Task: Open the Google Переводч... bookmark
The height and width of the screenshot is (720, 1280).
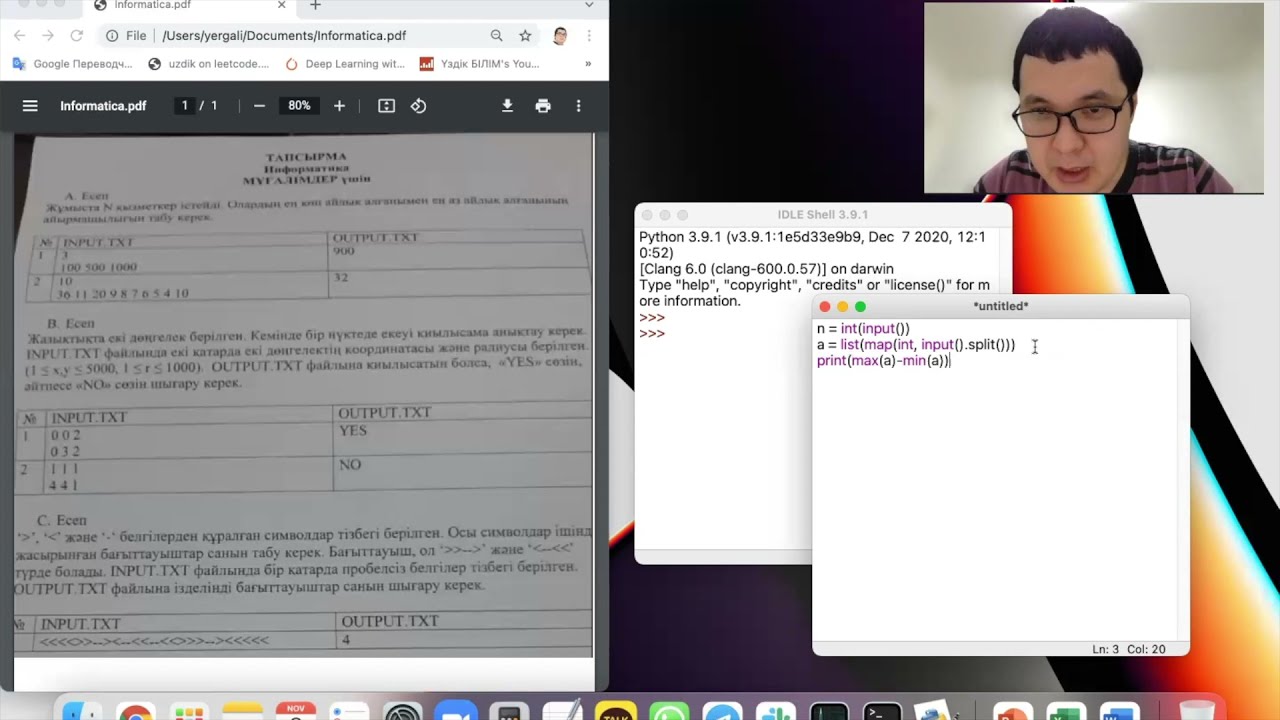Action: (x=73, y=64)
